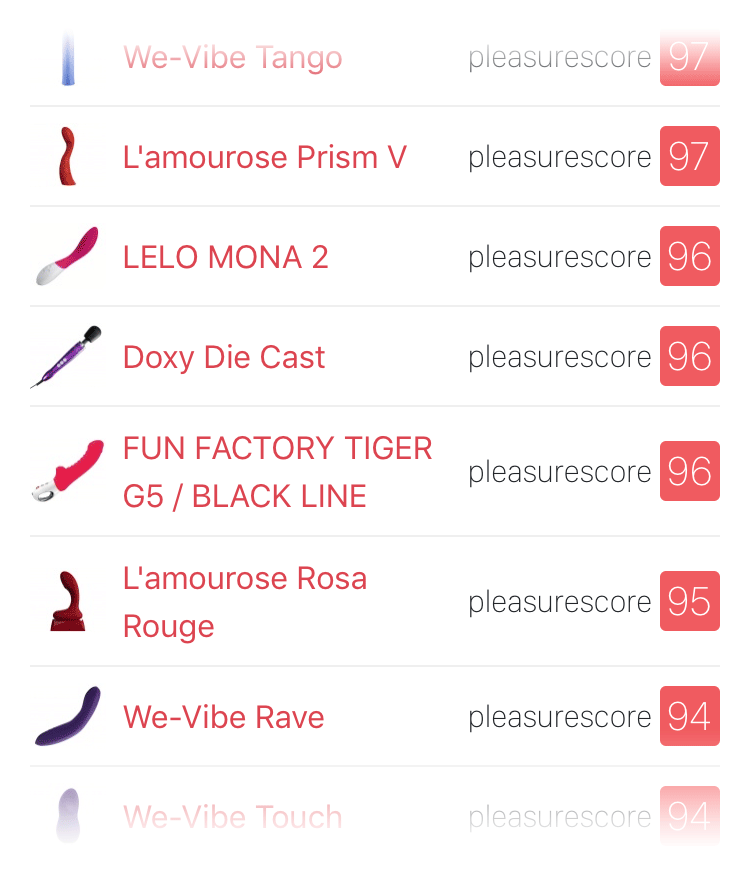Open the We-Vibe Touch link
The height and width of the screenshot is (878, 750).
click(x=232, y=816)
